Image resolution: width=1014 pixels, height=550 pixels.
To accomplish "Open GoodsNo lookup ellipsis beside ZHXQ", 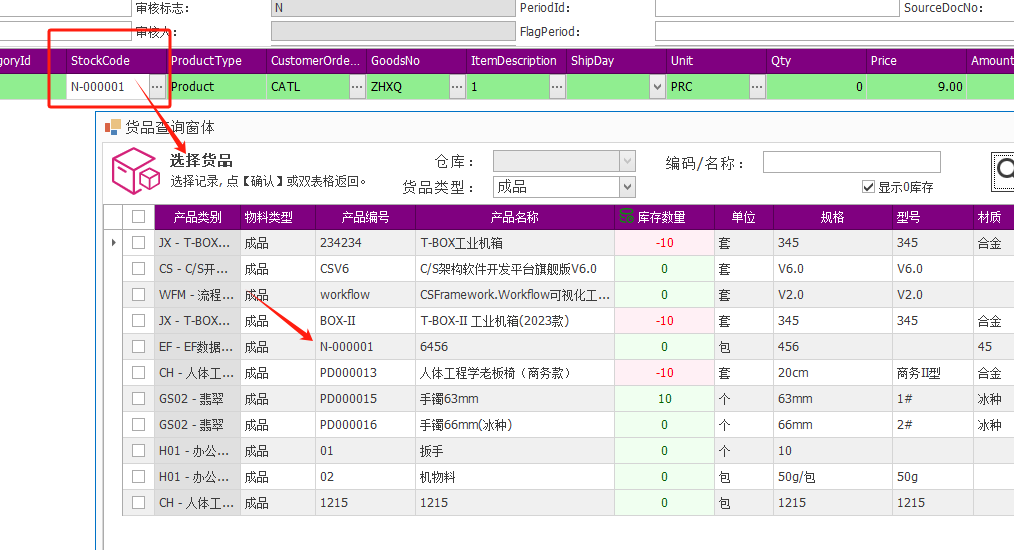I will [x=457, y=87].
